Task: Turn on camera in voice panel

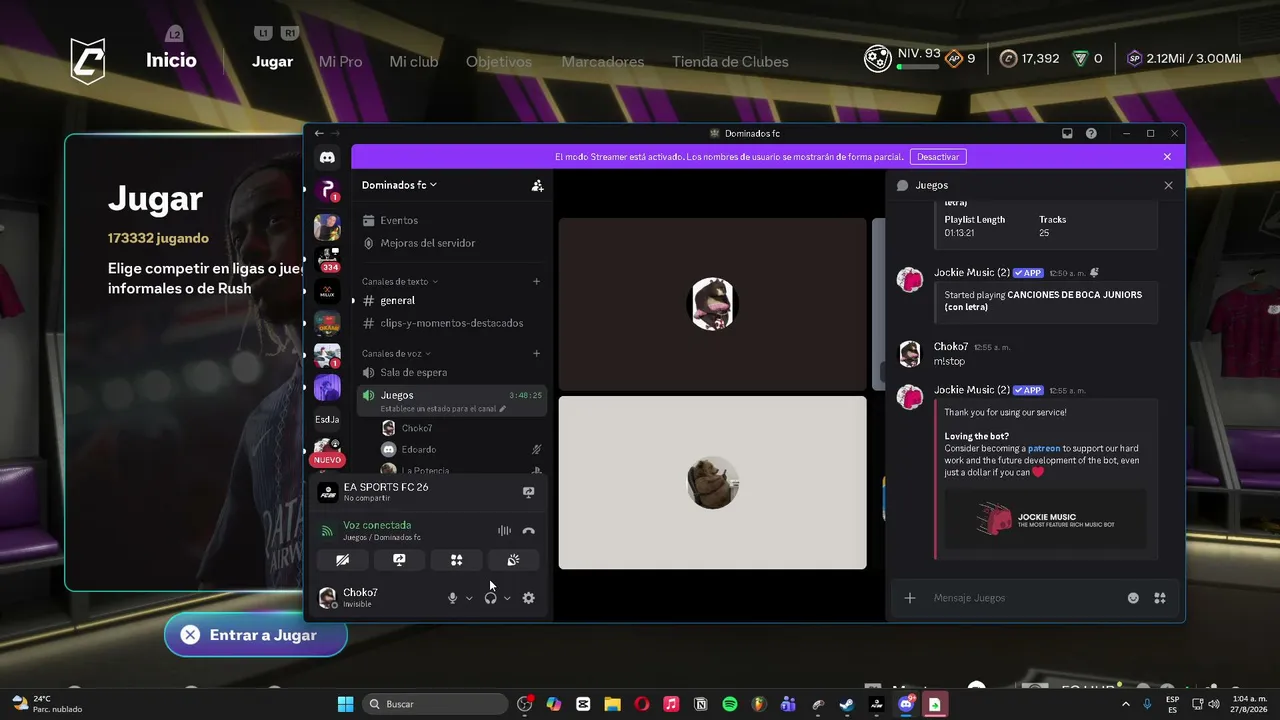Action: pyautogui.click(x=343, y=560)
